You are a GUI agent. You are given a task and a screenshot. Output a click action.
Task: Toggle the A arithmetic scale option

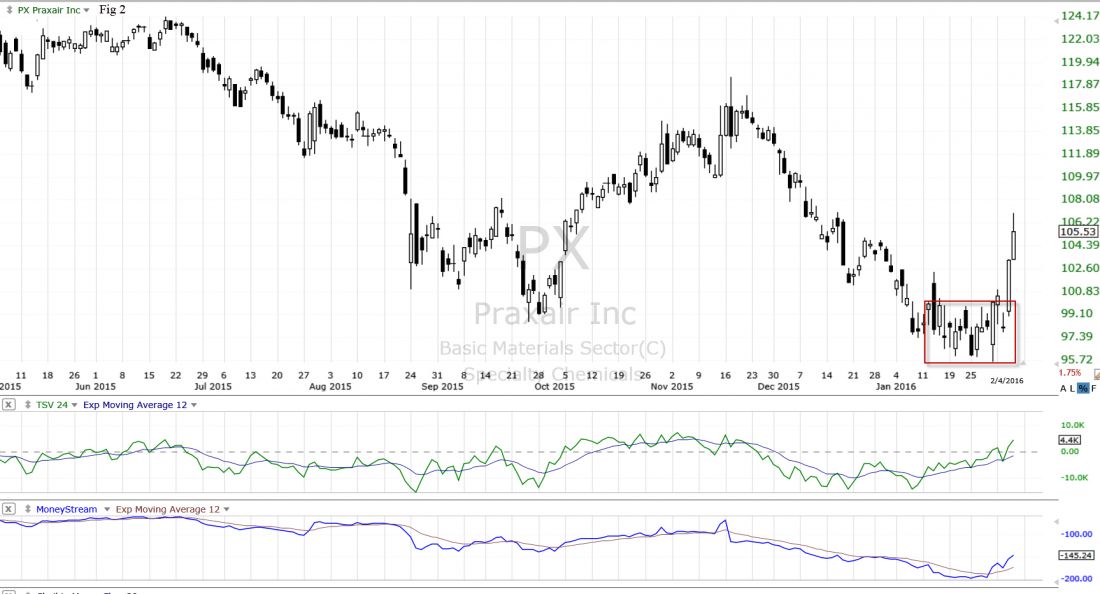[x=1064, y=387]
